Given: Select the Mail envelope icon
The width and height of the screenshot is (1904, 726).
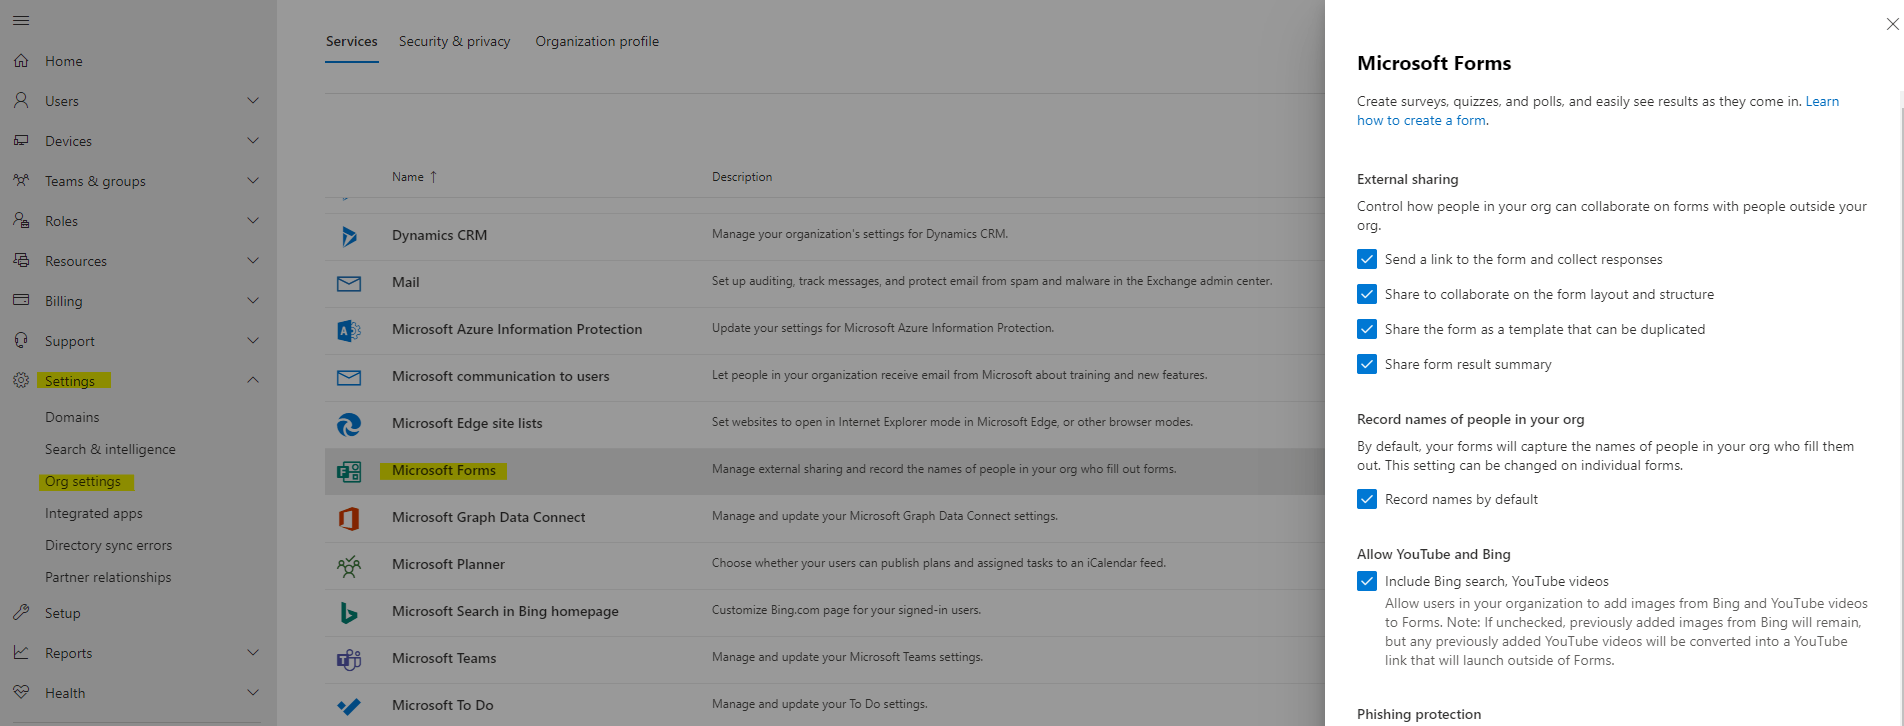Looking at the screenshot, I should pos(349,283).
